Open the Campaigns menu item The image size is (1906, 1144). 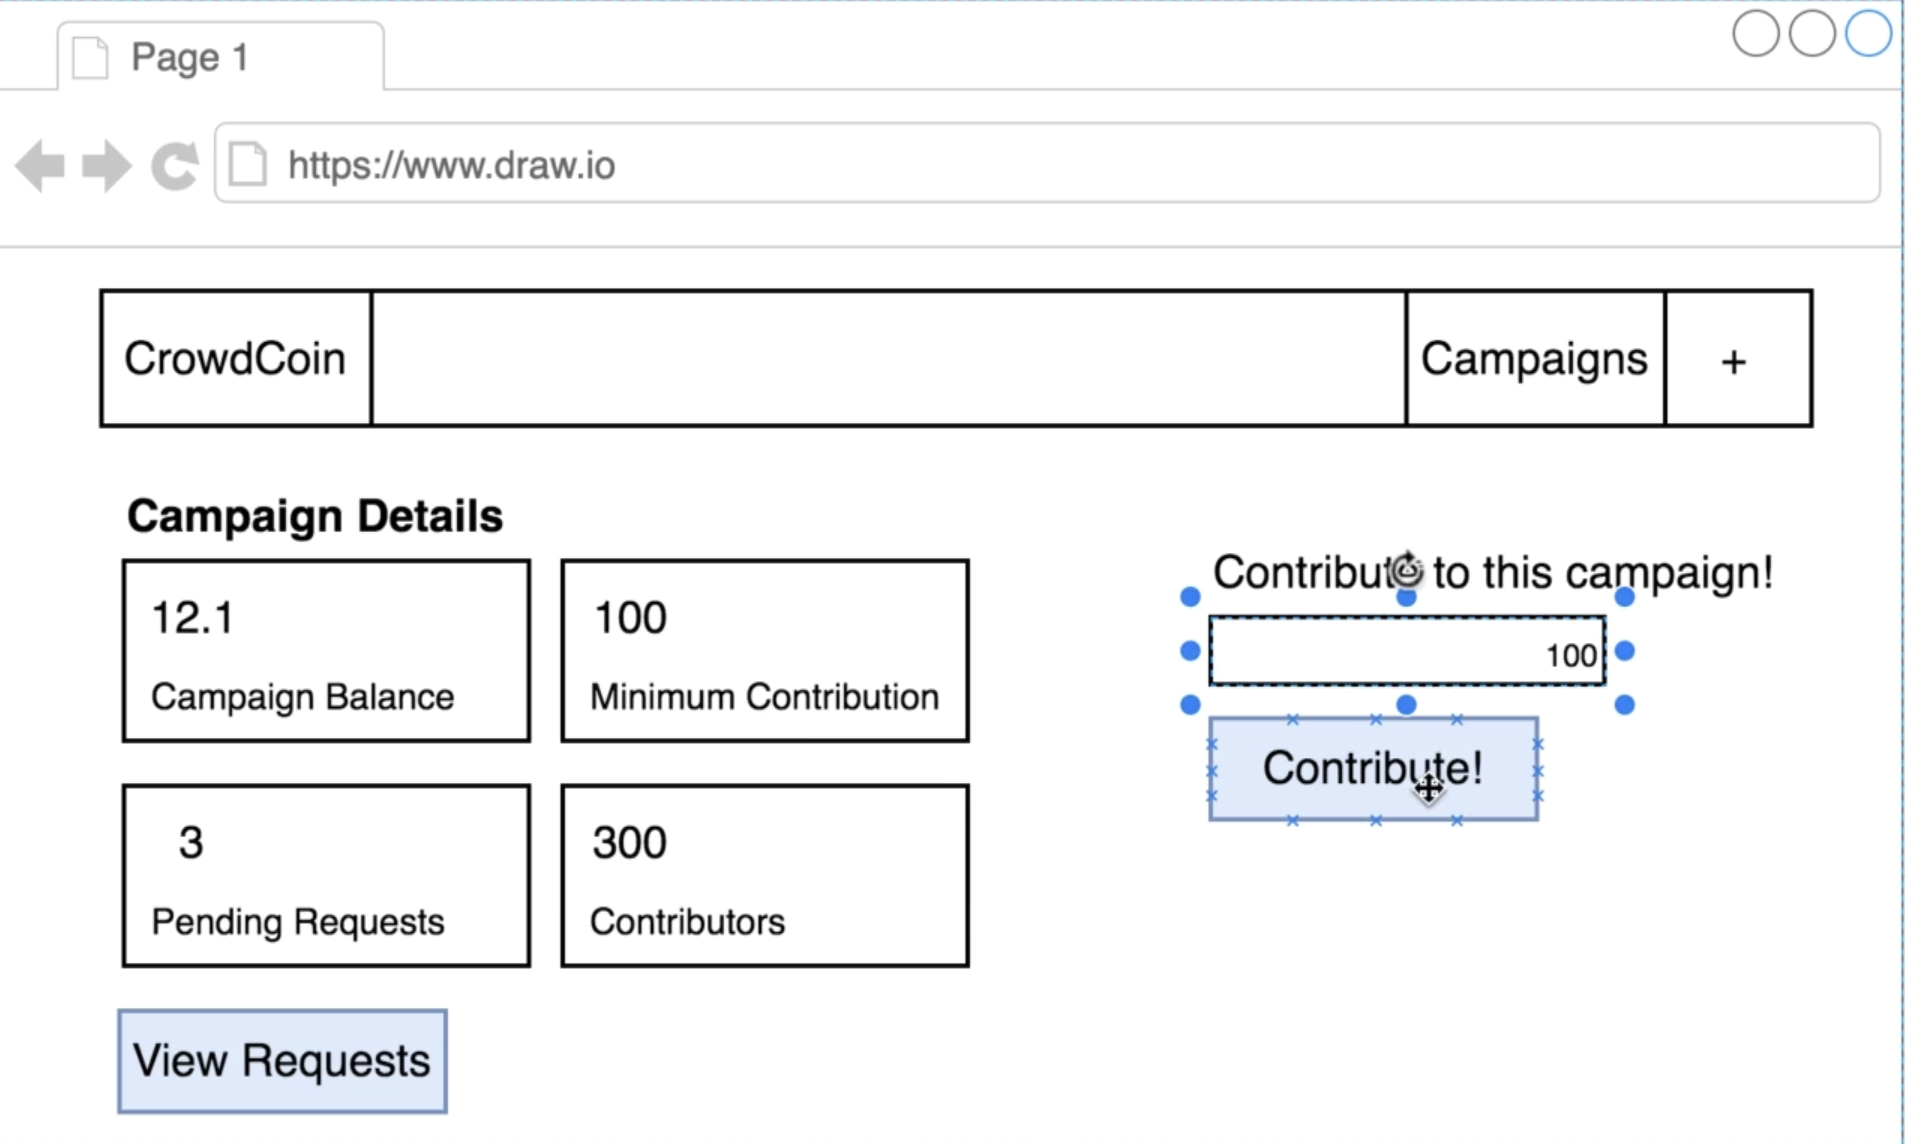(1534, 360)
